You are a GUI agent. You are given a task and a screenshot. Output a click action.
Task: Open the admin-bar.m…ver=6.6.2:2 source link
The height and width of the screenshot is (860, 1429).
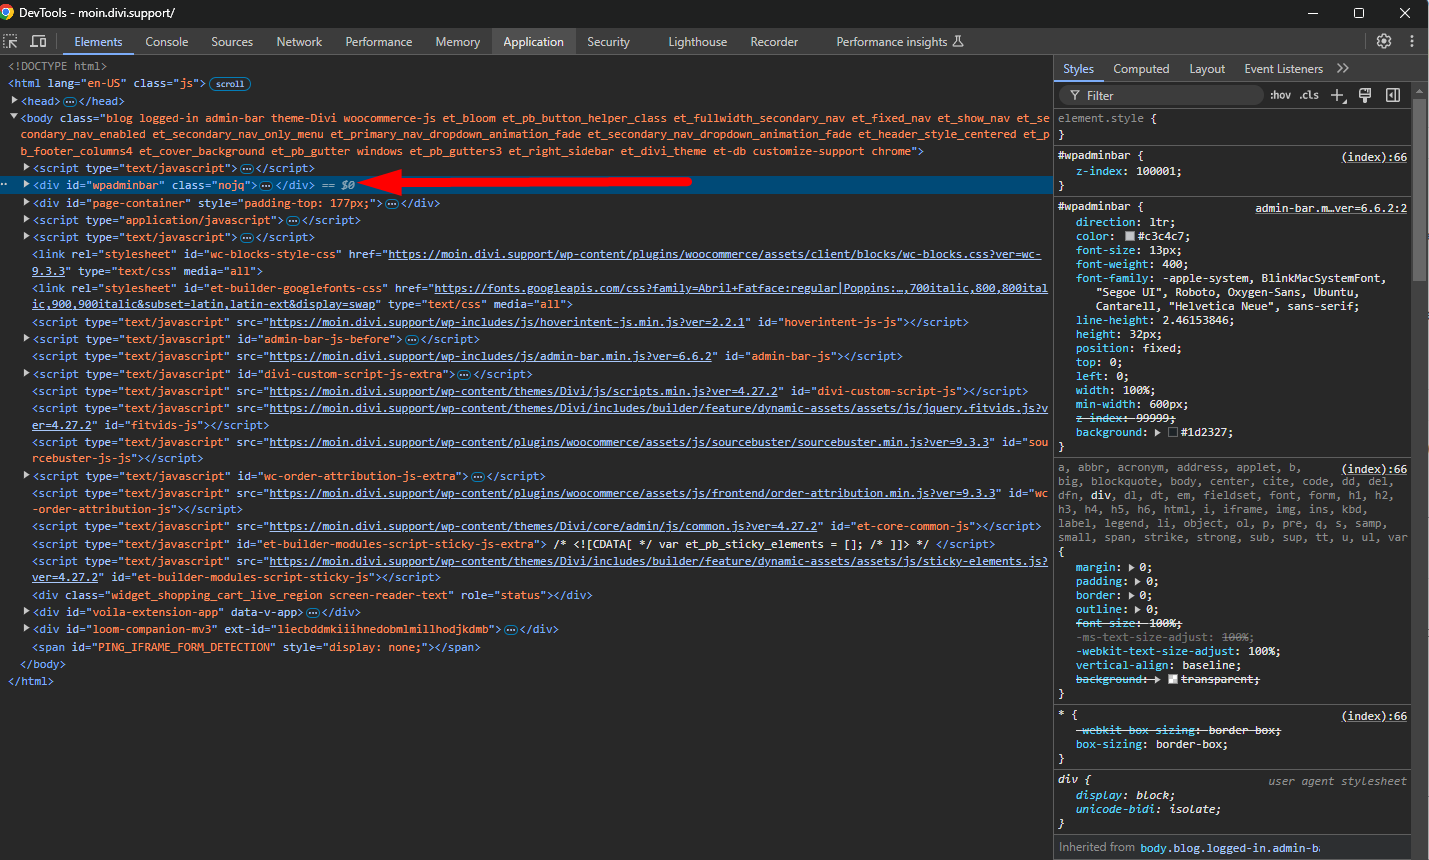(x=1331, y=208)
